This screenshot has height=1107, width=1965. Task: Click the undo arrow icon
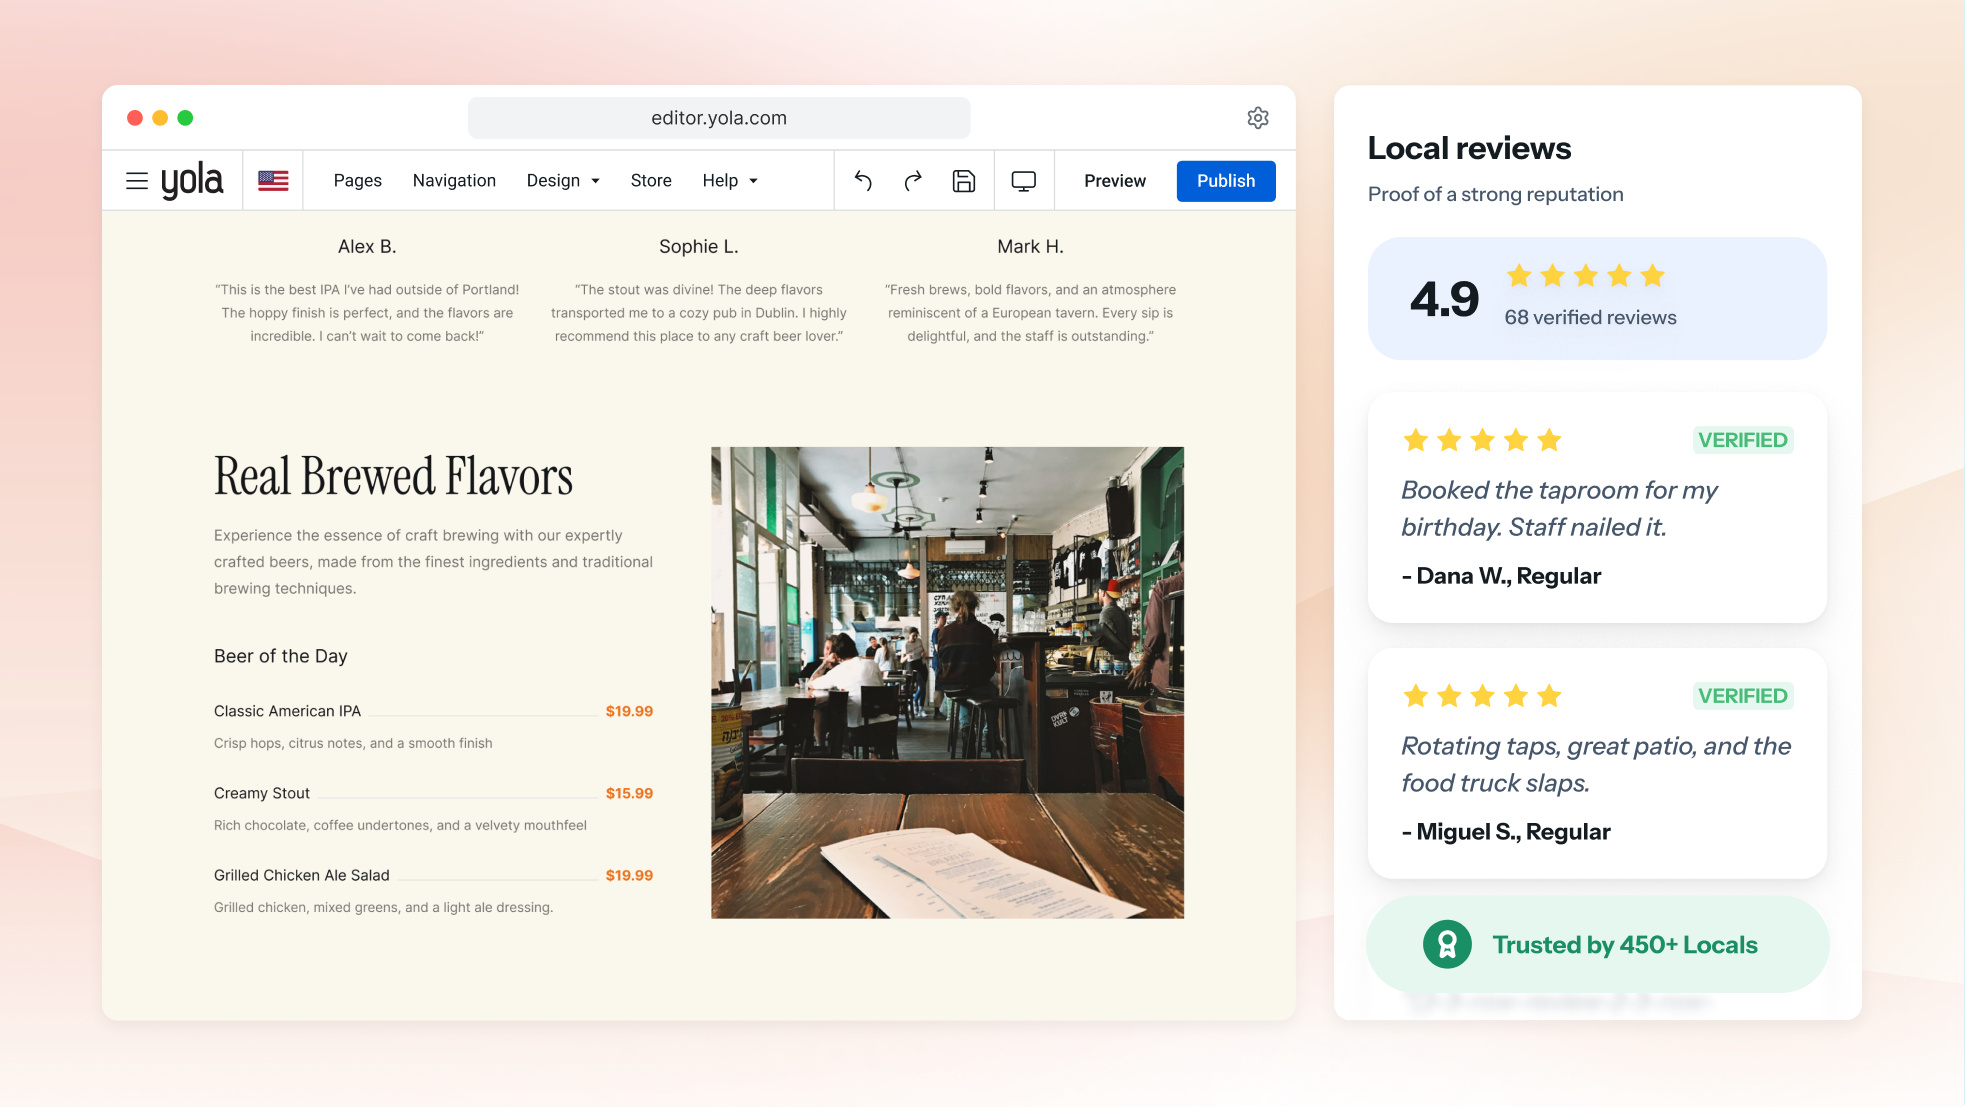tap(863, 181)
